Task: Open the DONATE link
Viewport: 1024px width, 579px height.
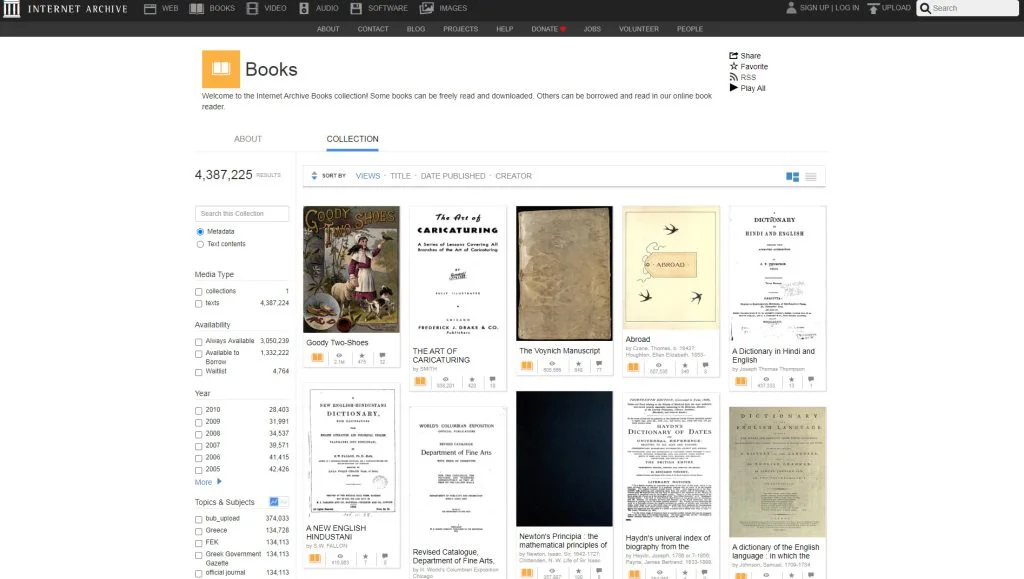Action: click(x=548, y=29)
